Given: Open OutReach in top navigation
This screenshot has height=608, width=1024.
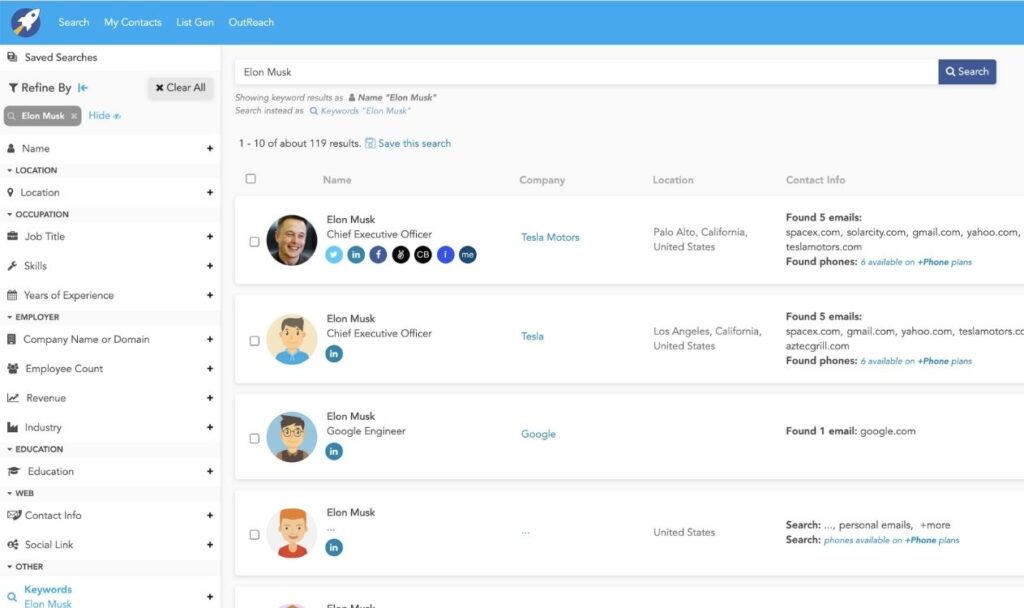Looking at the screenshot, I should click(x=251, y=22).
